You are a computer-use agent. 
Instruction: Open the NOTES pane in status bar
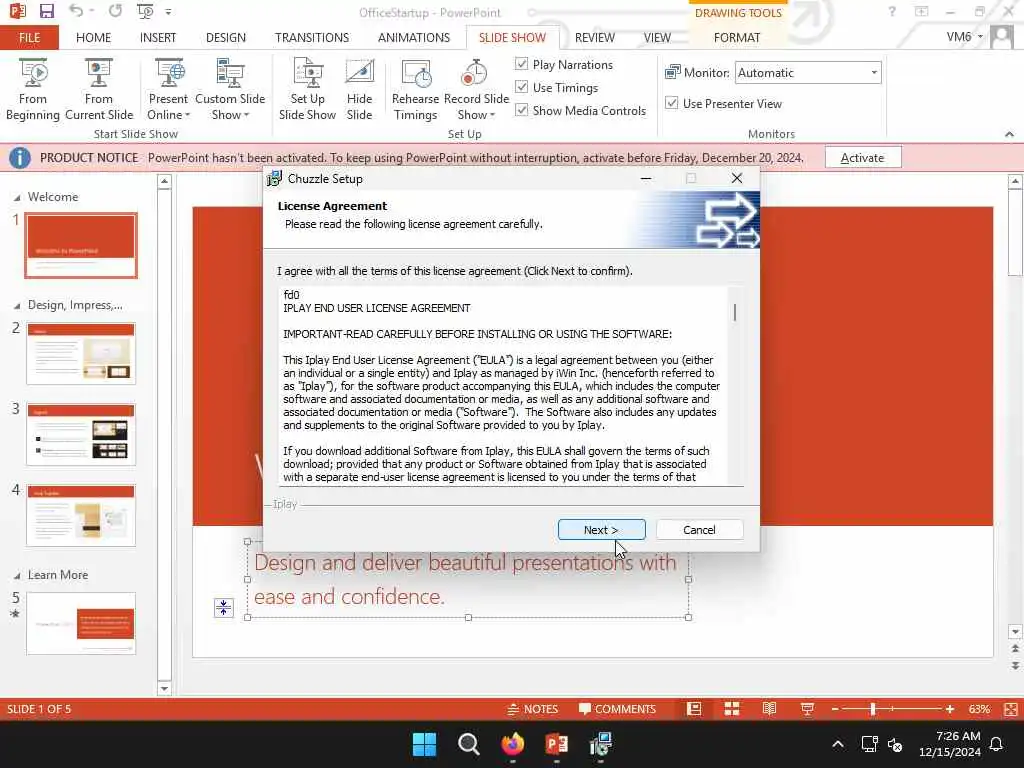(x=532, y=709)
